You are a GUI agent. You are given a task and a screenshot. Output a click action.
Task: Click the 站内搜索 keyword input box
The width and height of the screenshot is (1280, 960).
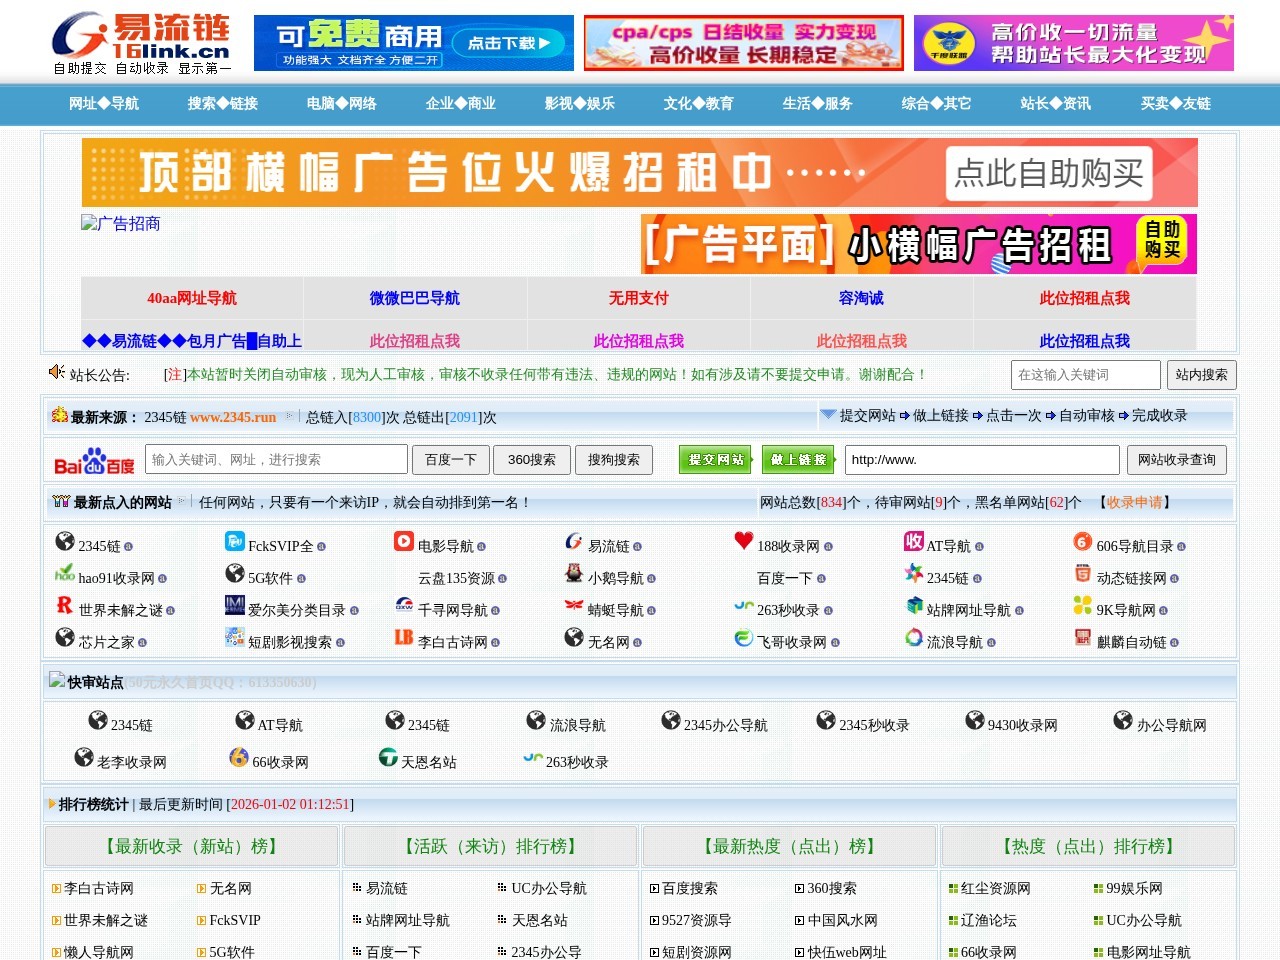coord(1086,375)
